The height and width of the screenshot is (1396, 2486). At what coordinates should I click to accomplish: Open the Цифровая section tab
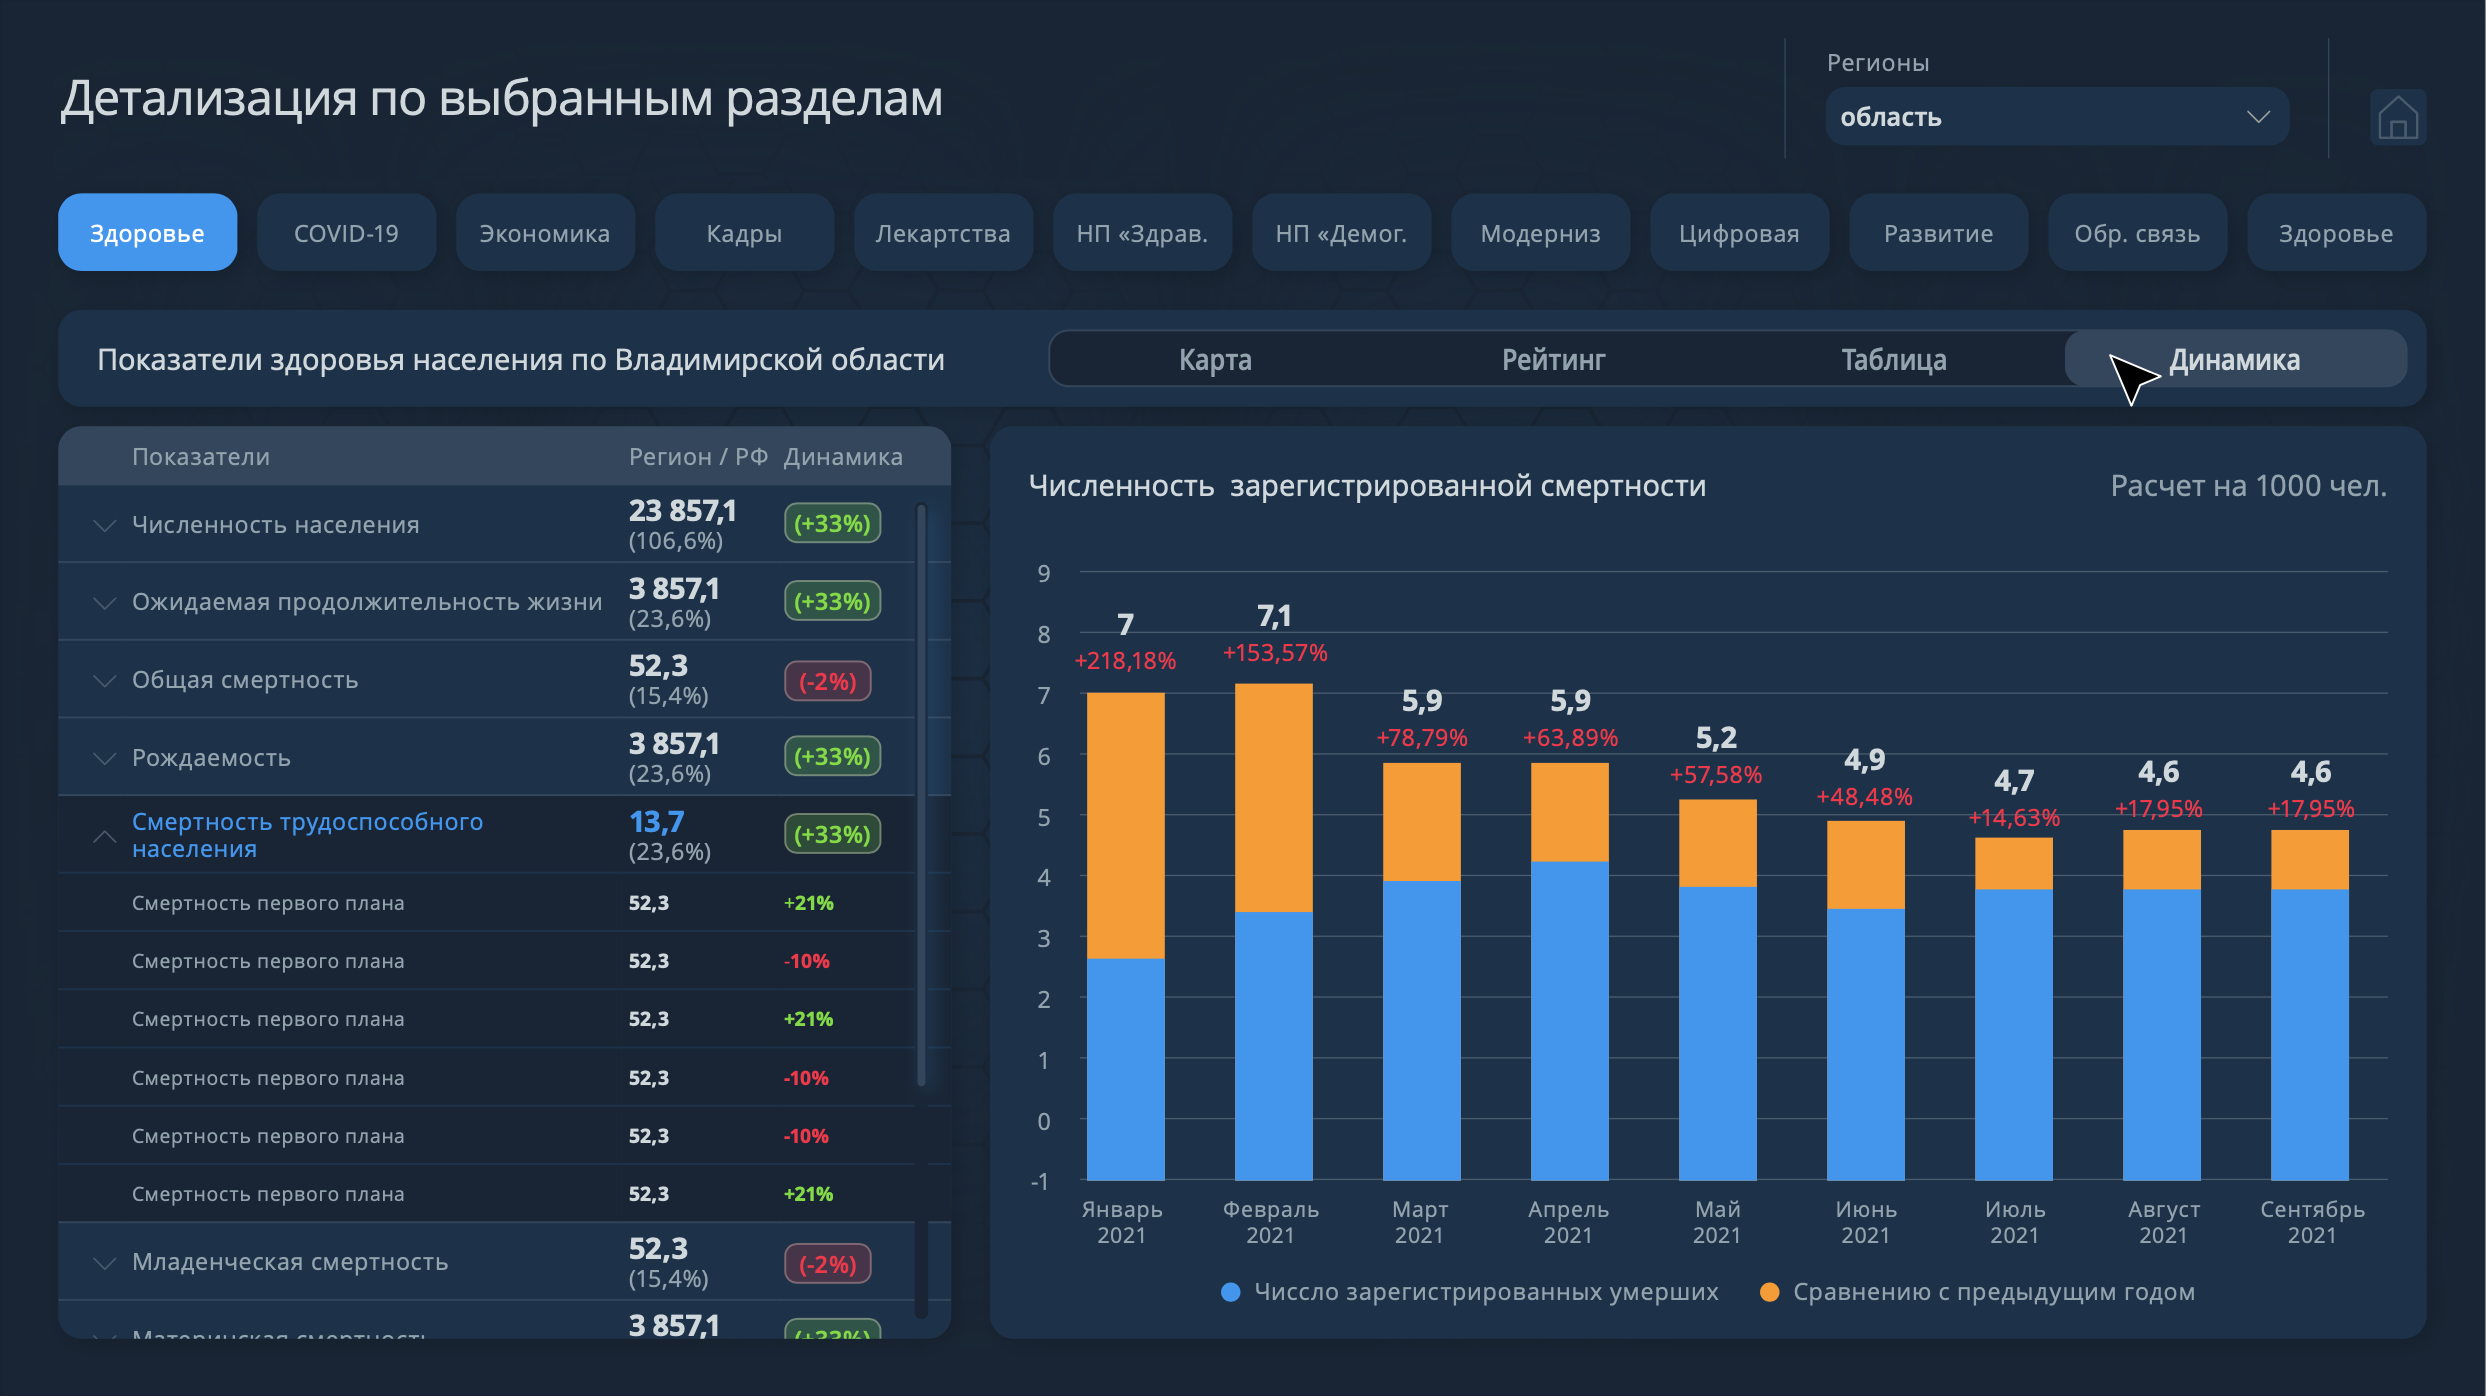1738,233
